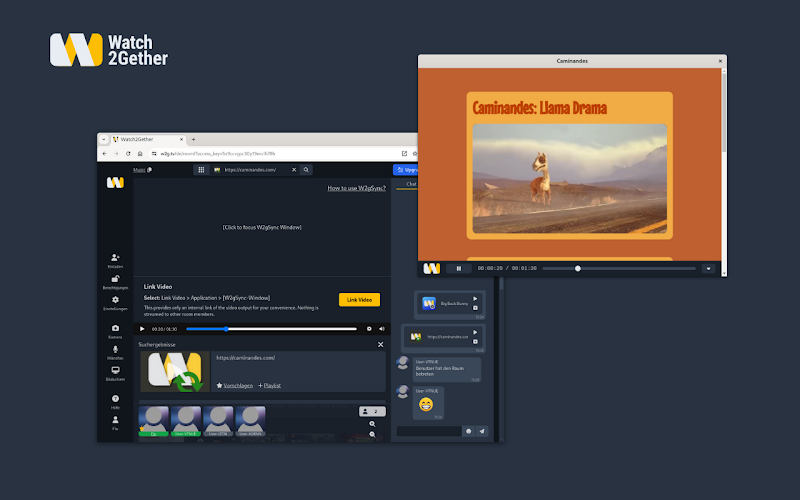Open the apps grid icon beside URL field
Viewport: 800px width, 500px height.
(201, 170)
